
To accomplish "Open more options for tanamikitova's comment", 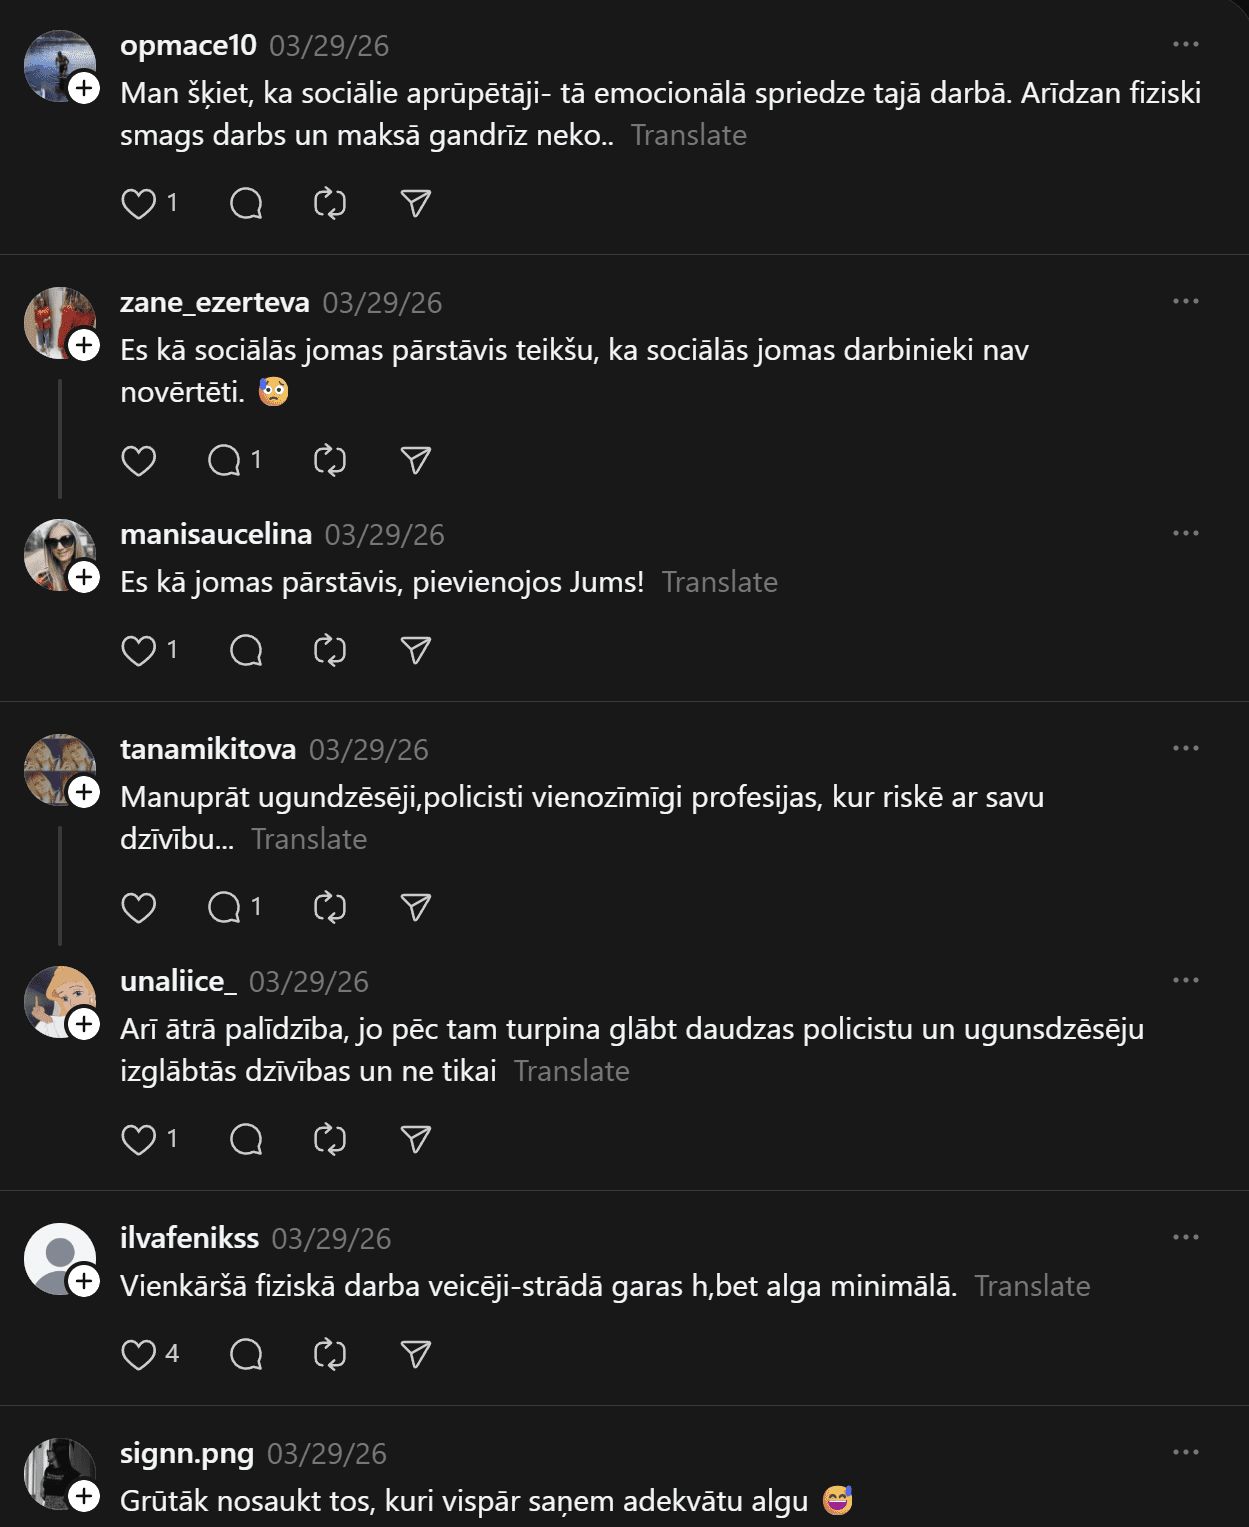I will [1185, 749].
